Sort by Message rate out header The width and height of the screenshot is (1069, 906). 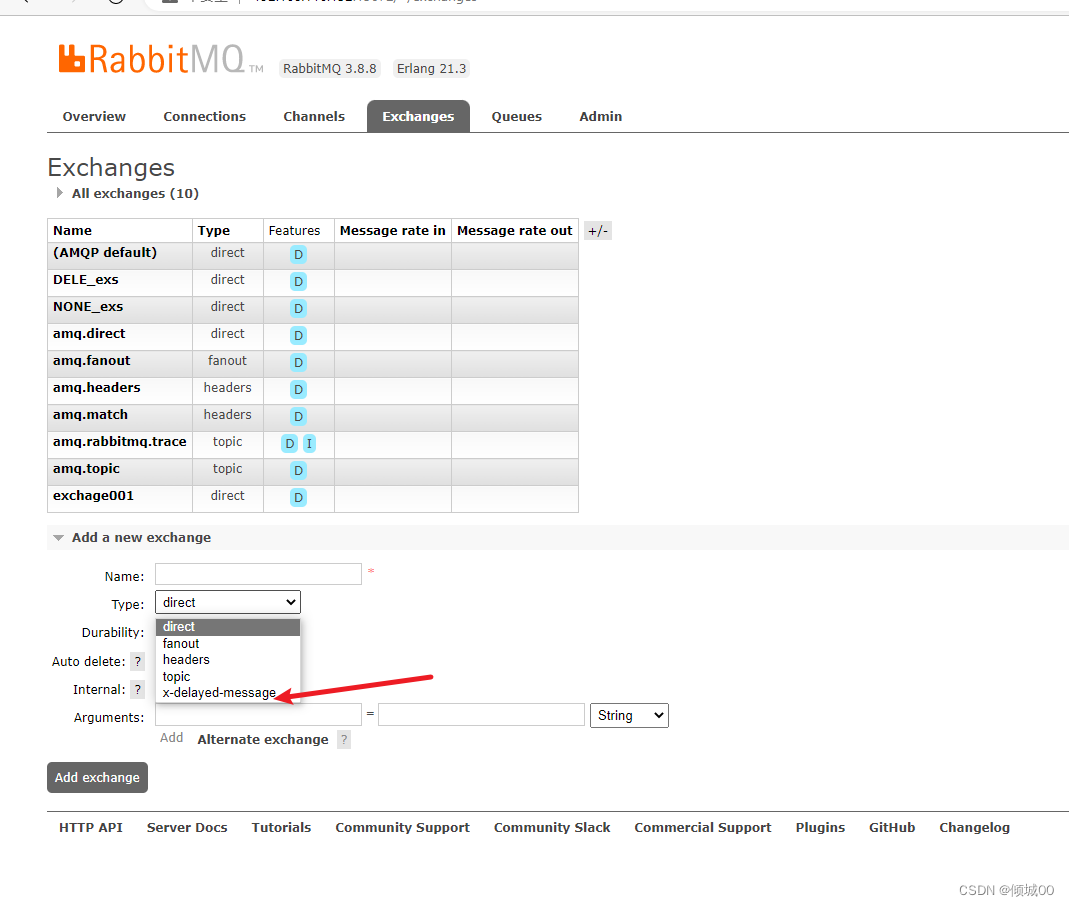pyautogui.click(x=515, y=231)
